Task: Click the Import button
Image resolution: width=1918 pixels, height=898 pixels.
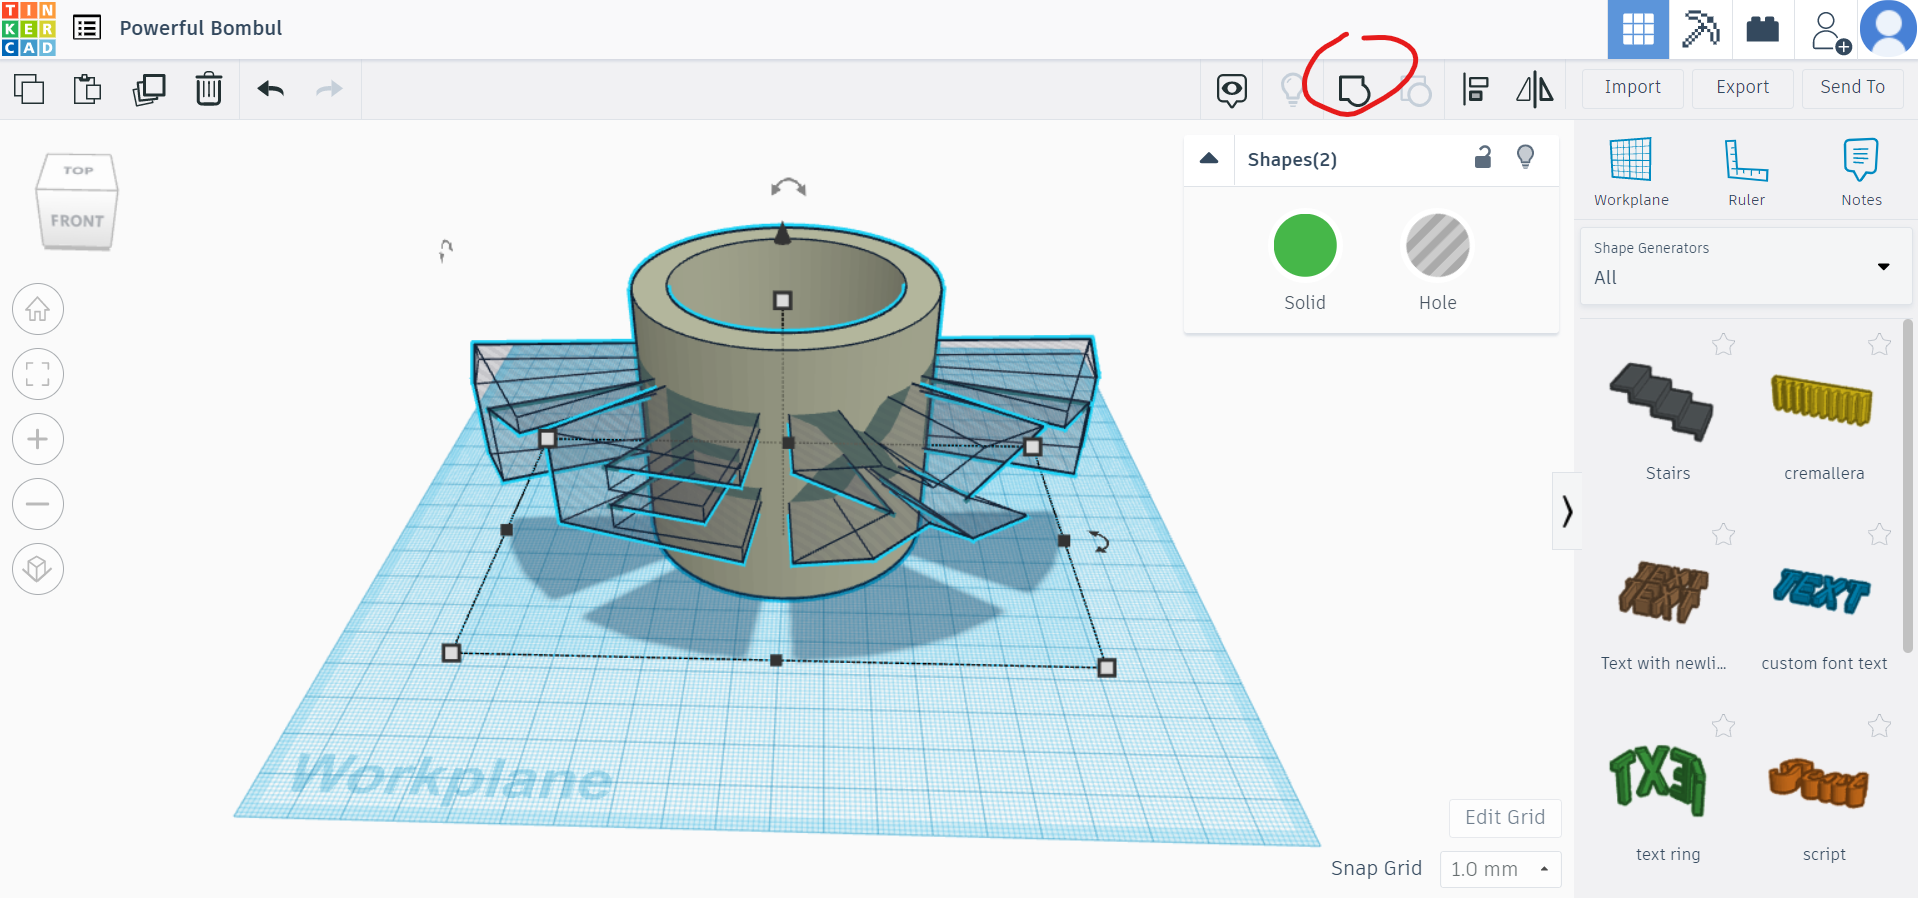Action: point(1632,88)
